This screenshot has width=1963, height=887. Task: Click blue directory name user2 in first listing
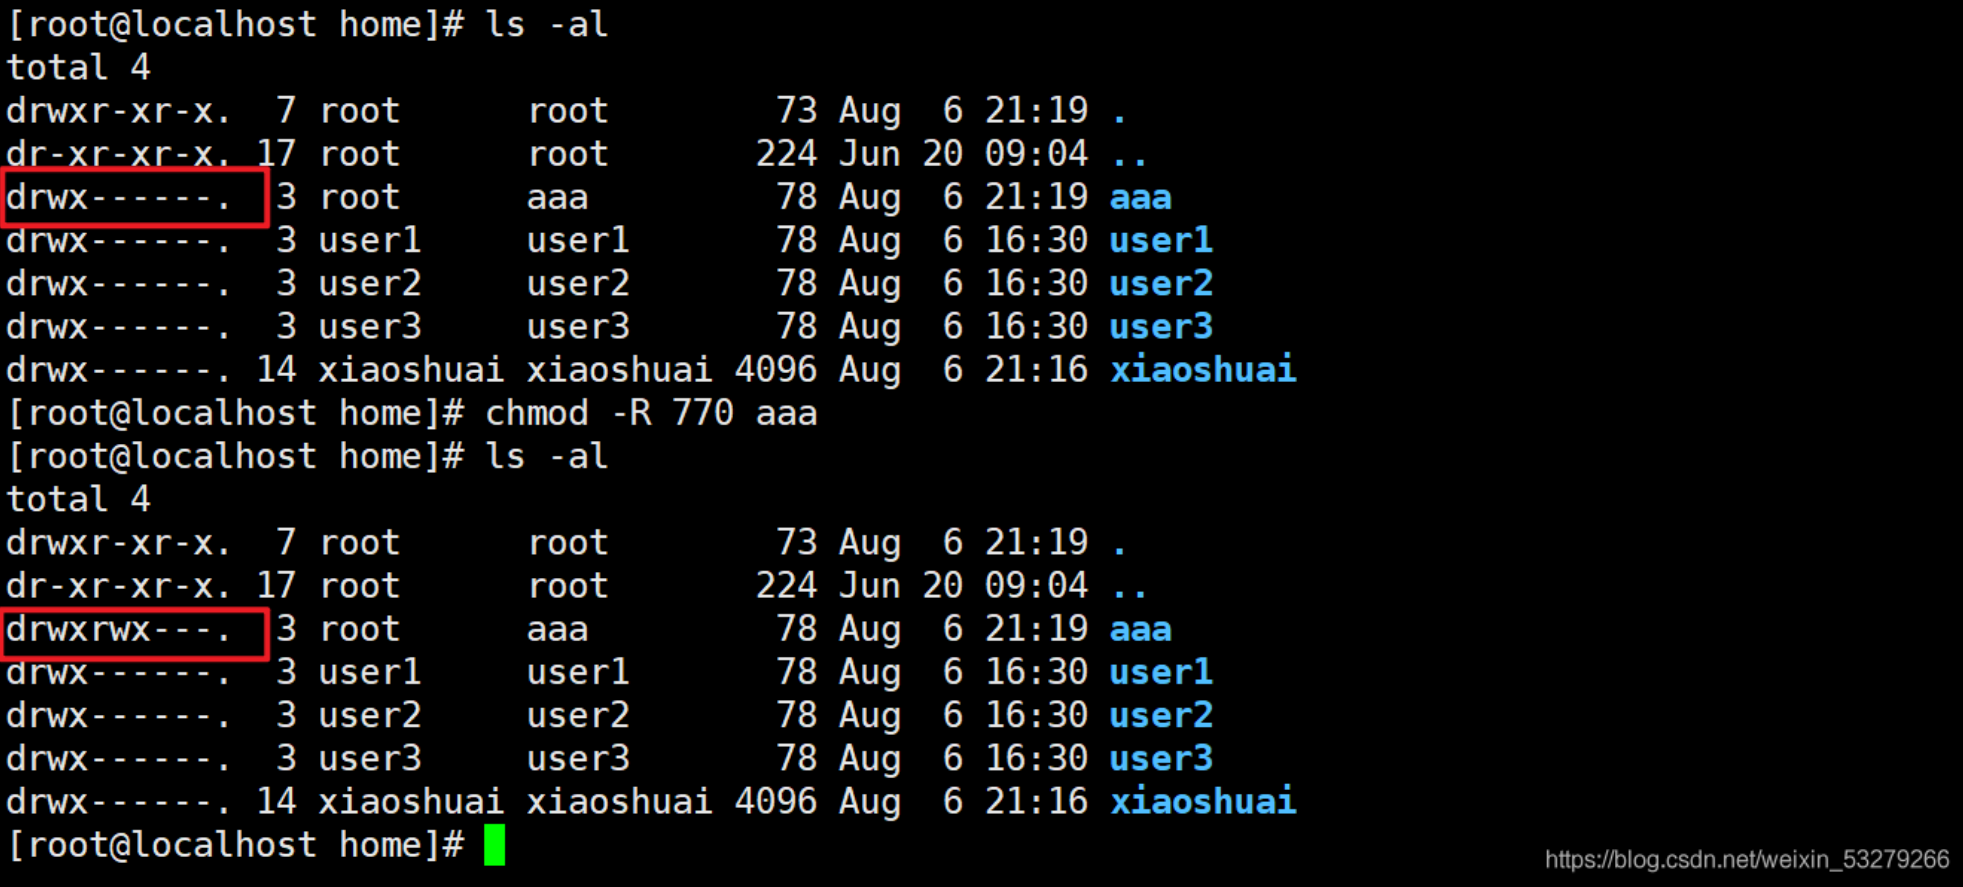[x=1161, y=283]
